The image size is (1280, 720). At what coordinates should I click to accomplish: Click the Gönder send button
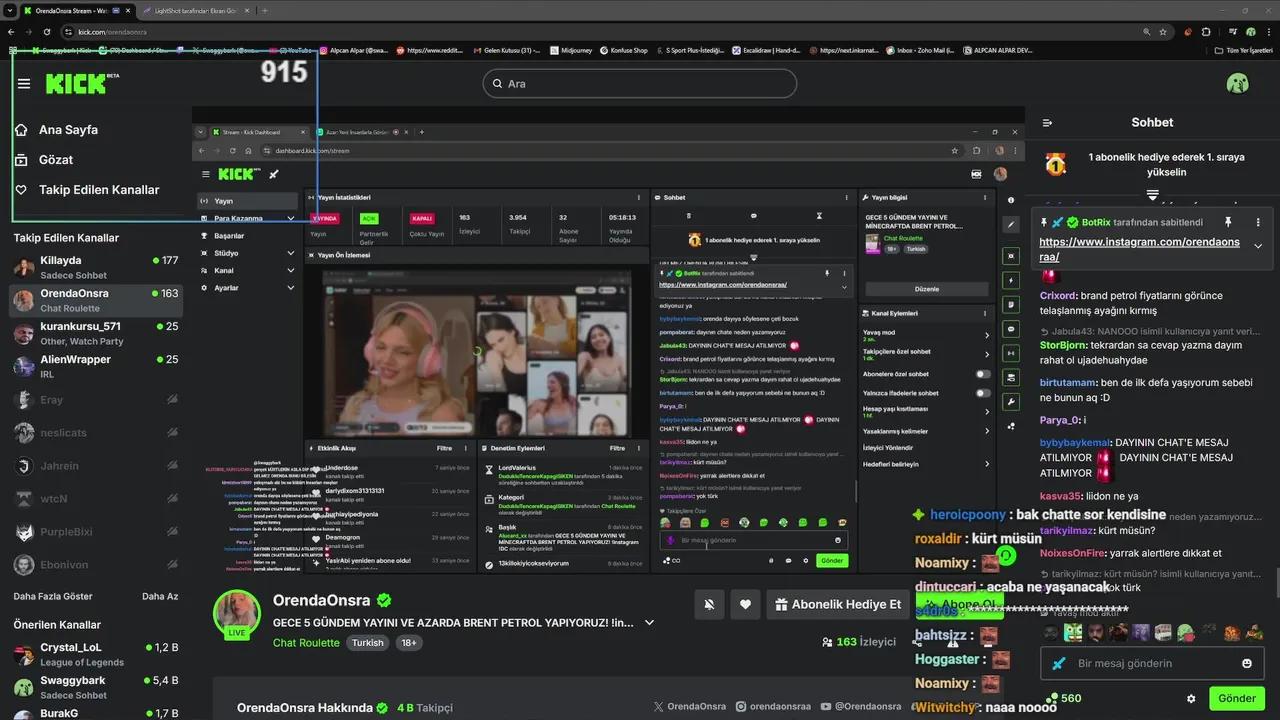tap(1237, 698)
